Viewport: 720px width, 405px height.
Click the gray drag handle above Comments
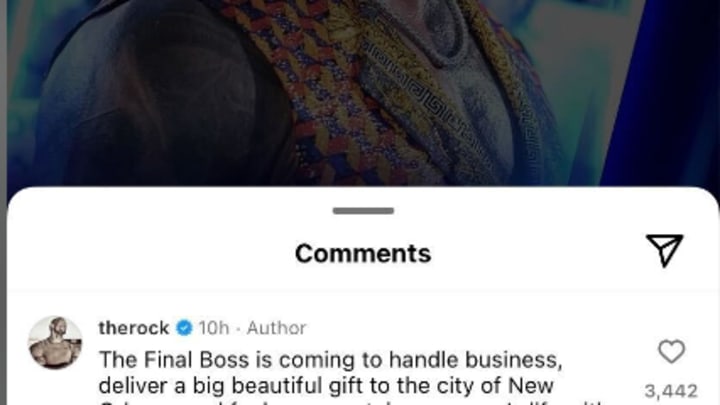coord(363,211)
